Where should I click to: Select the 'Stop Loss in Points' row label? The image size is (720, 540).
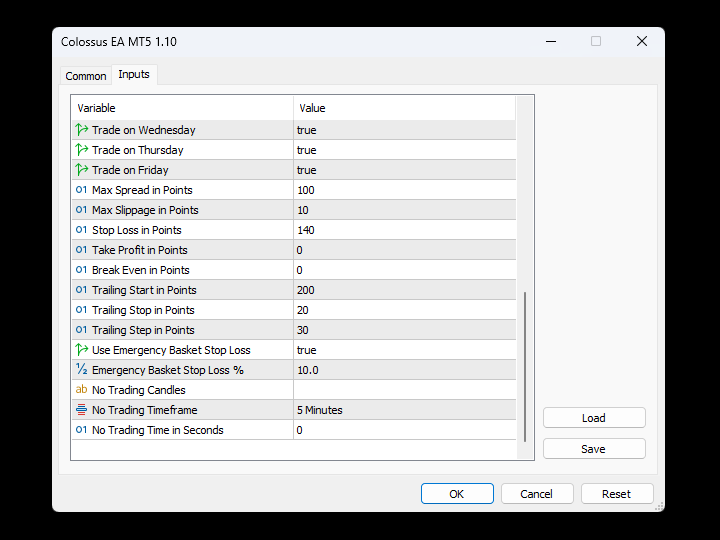tap(137, 230)
